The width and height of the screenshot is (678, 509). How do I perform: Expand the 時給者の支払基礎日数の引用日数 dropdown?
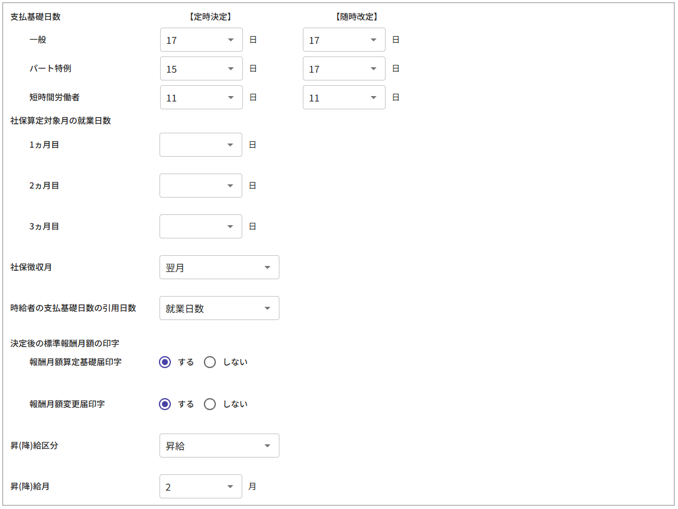(219, 309)
